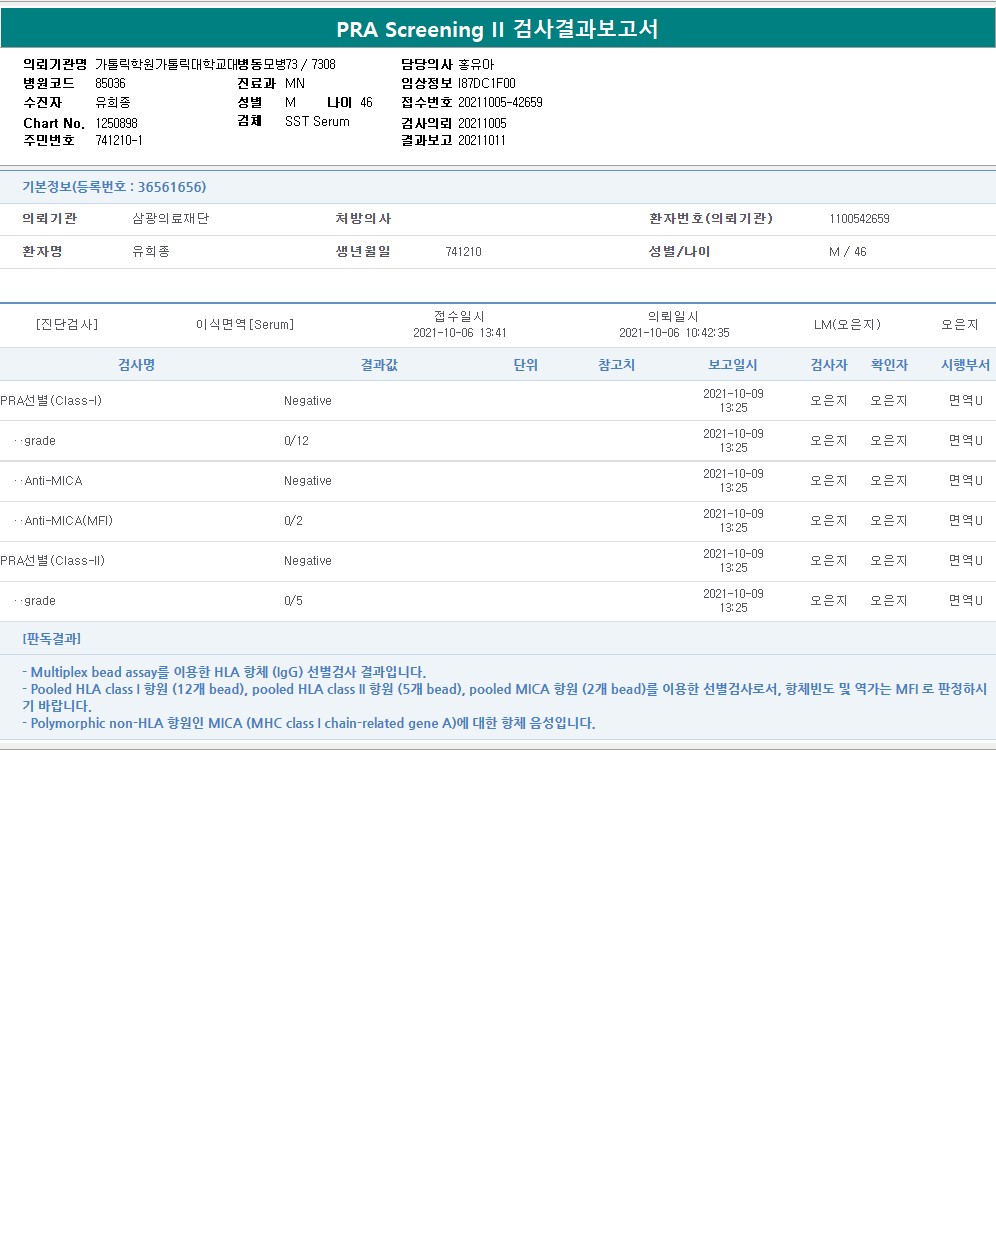996x1240 pixels.
Task: Click the 0/12 grade result value
Action: click(x=296, y=441)
